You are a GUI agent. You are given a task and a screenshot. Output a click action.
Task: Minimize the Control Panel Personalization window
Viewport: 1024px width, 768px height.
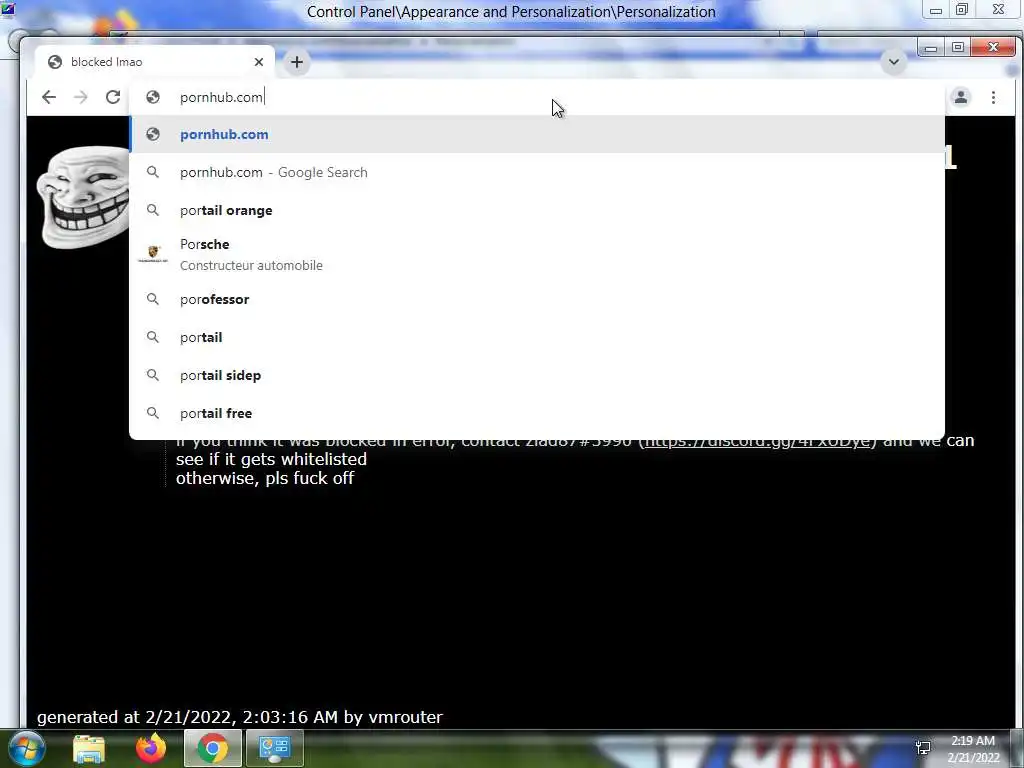936,10
